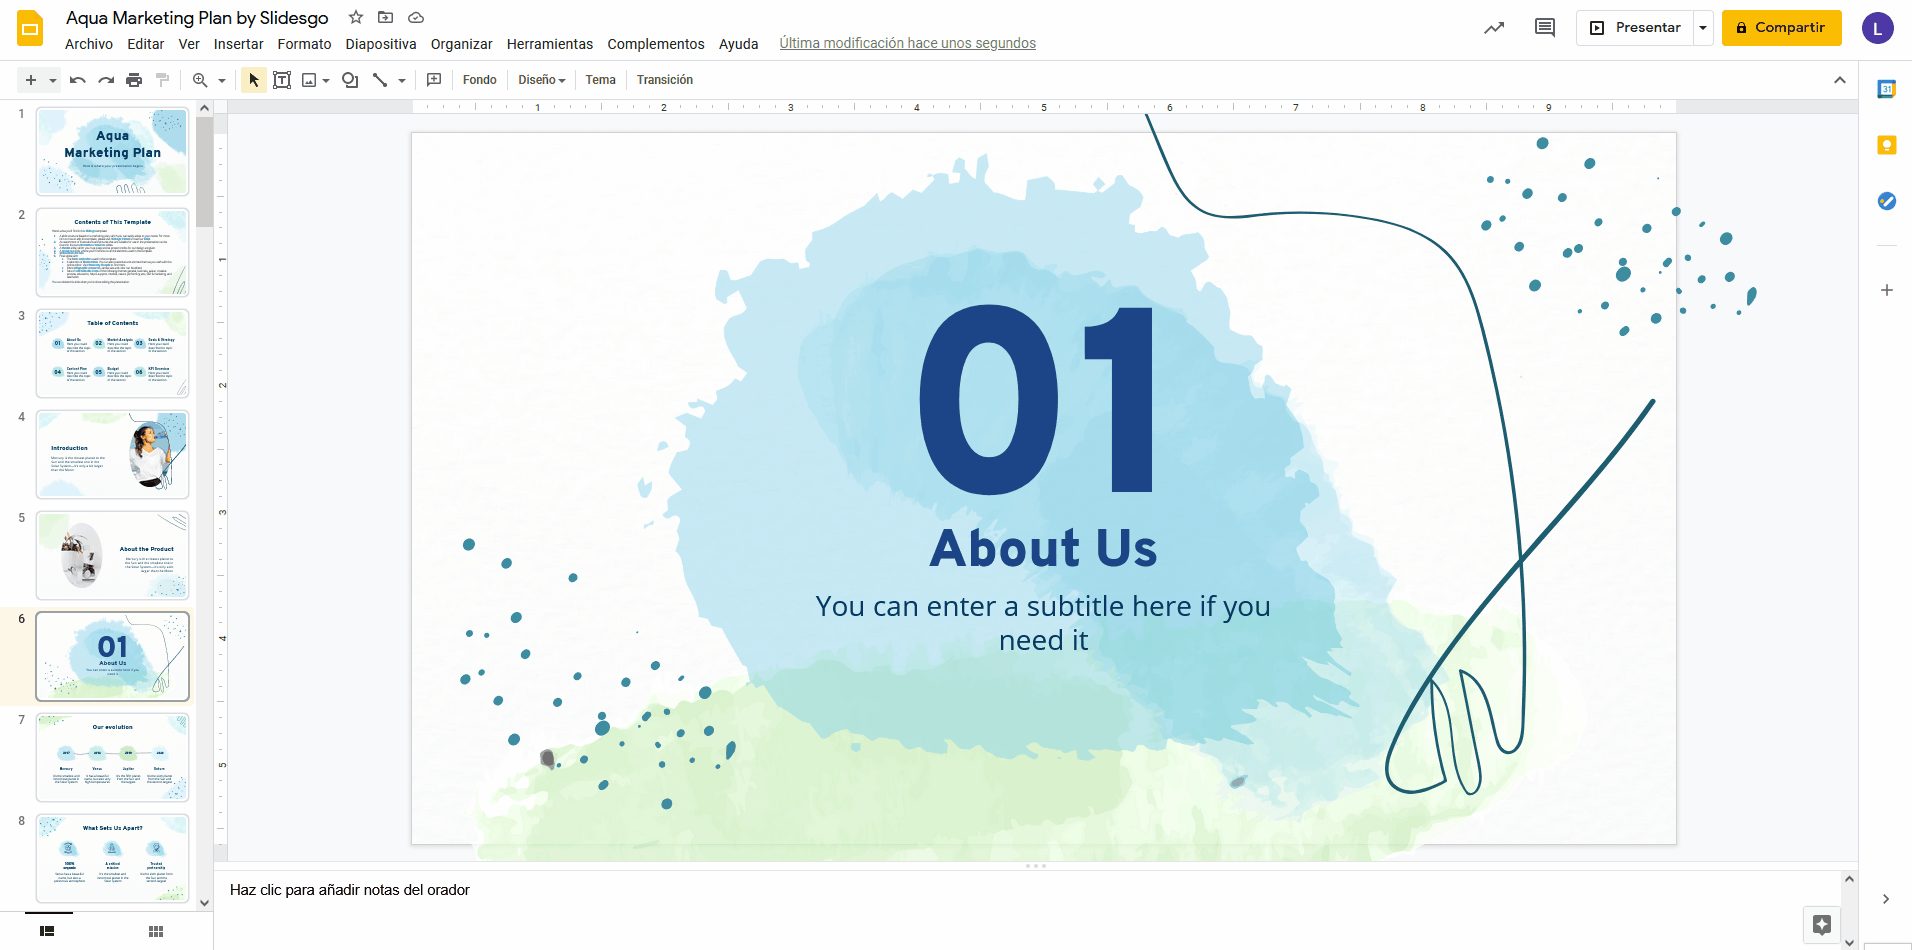Open the Organizar menu
Viewport: 1912px width, 950px height.
pos(461,44)
